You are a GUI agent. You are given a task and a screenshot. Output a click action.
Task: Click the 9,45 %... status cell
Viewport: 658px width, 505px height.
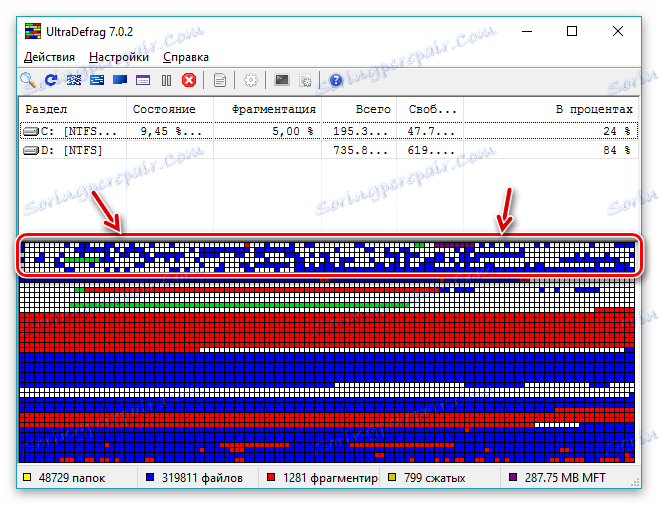pyautogui.click(x=170, y=131)
